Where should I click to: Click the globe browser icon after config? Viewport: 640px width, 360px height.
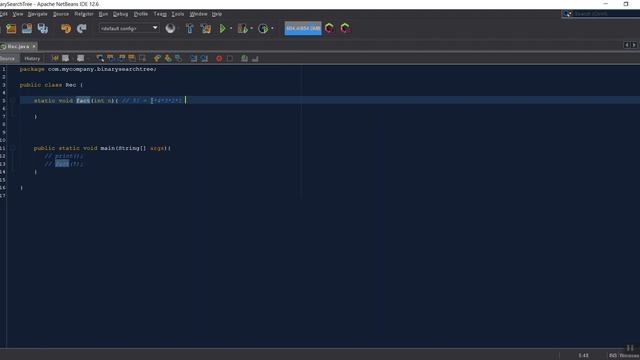[170, 28]
